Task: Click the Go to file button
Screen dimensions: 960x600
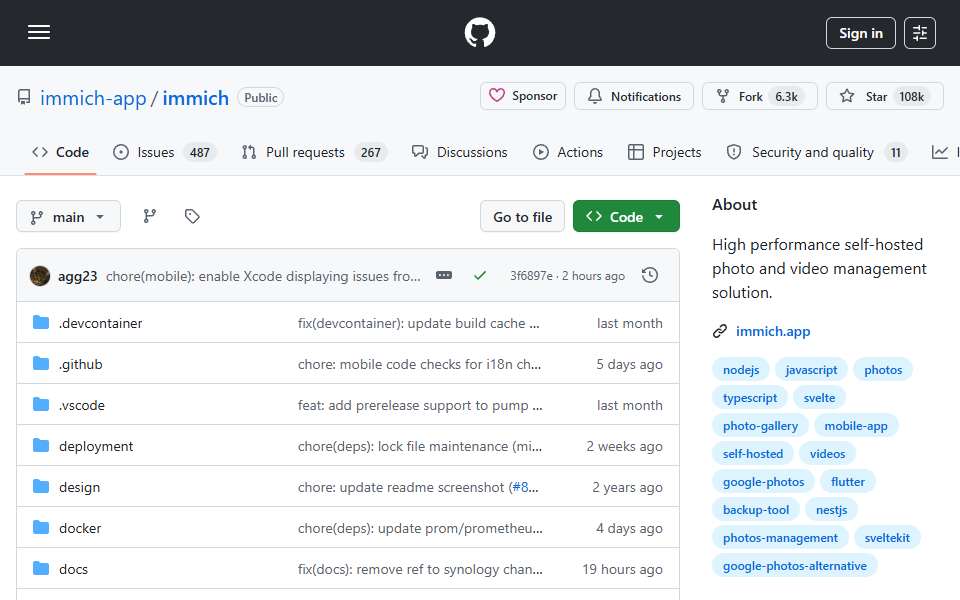Action: click(x=522, y=217)
